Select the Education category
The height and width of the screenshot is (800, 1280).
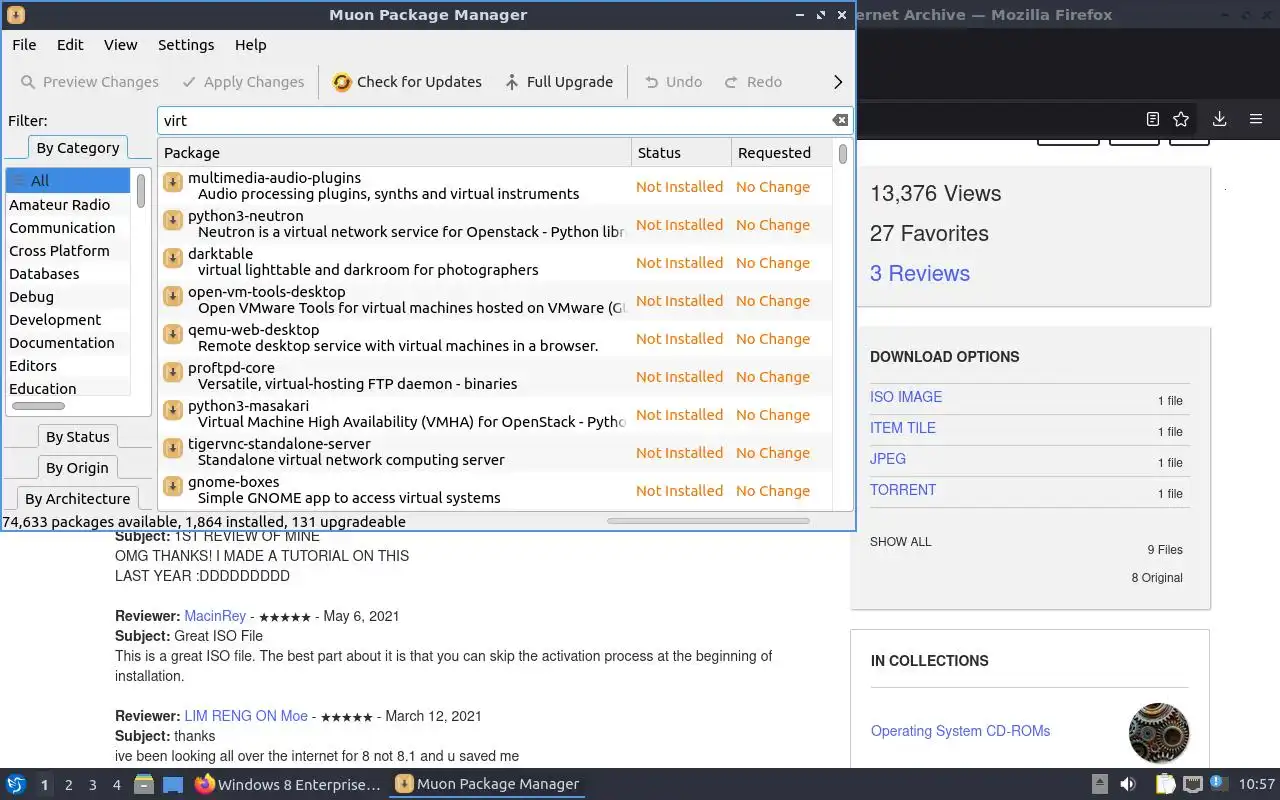coord(68,389)
